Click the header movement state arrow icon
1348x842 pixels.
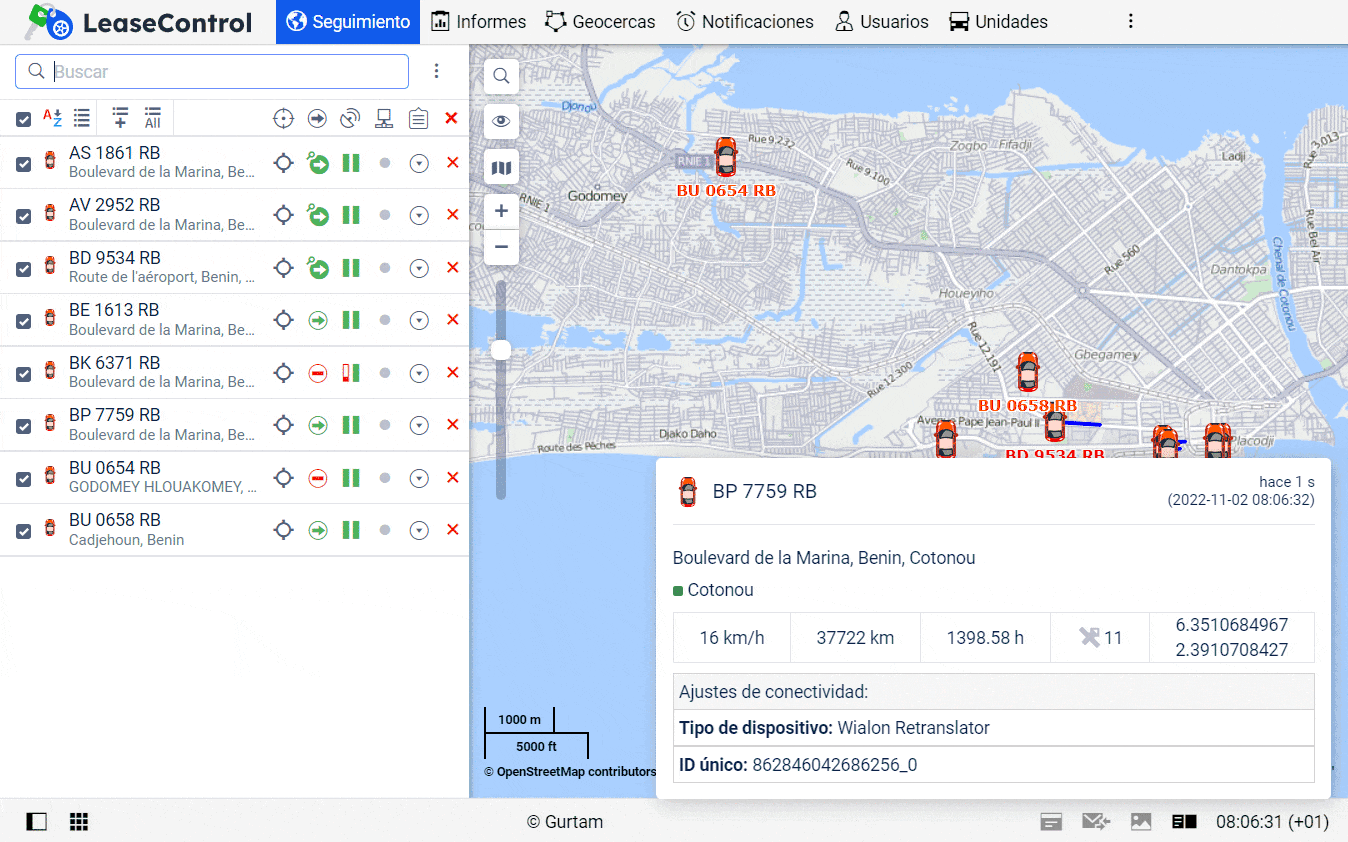coord(317,119)
